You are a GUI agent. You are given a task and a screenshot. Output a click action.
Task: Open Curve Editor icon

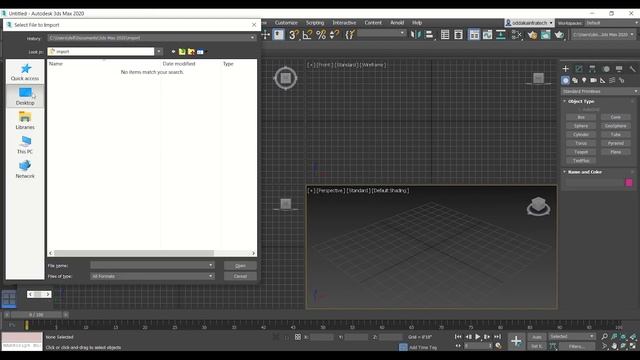487,35
